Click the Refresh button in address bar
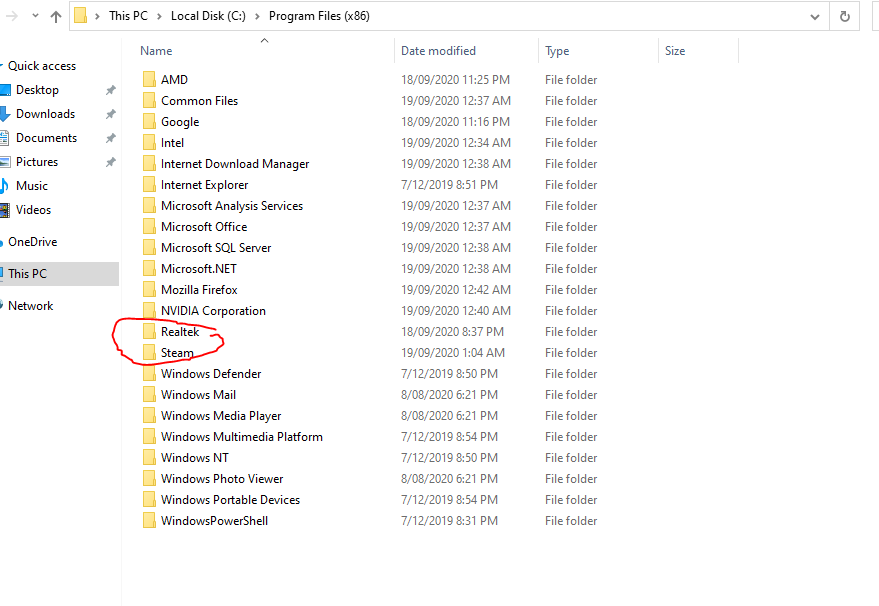Image resolution: width=879 pixels, height=606 pixels. click(844, 16)
